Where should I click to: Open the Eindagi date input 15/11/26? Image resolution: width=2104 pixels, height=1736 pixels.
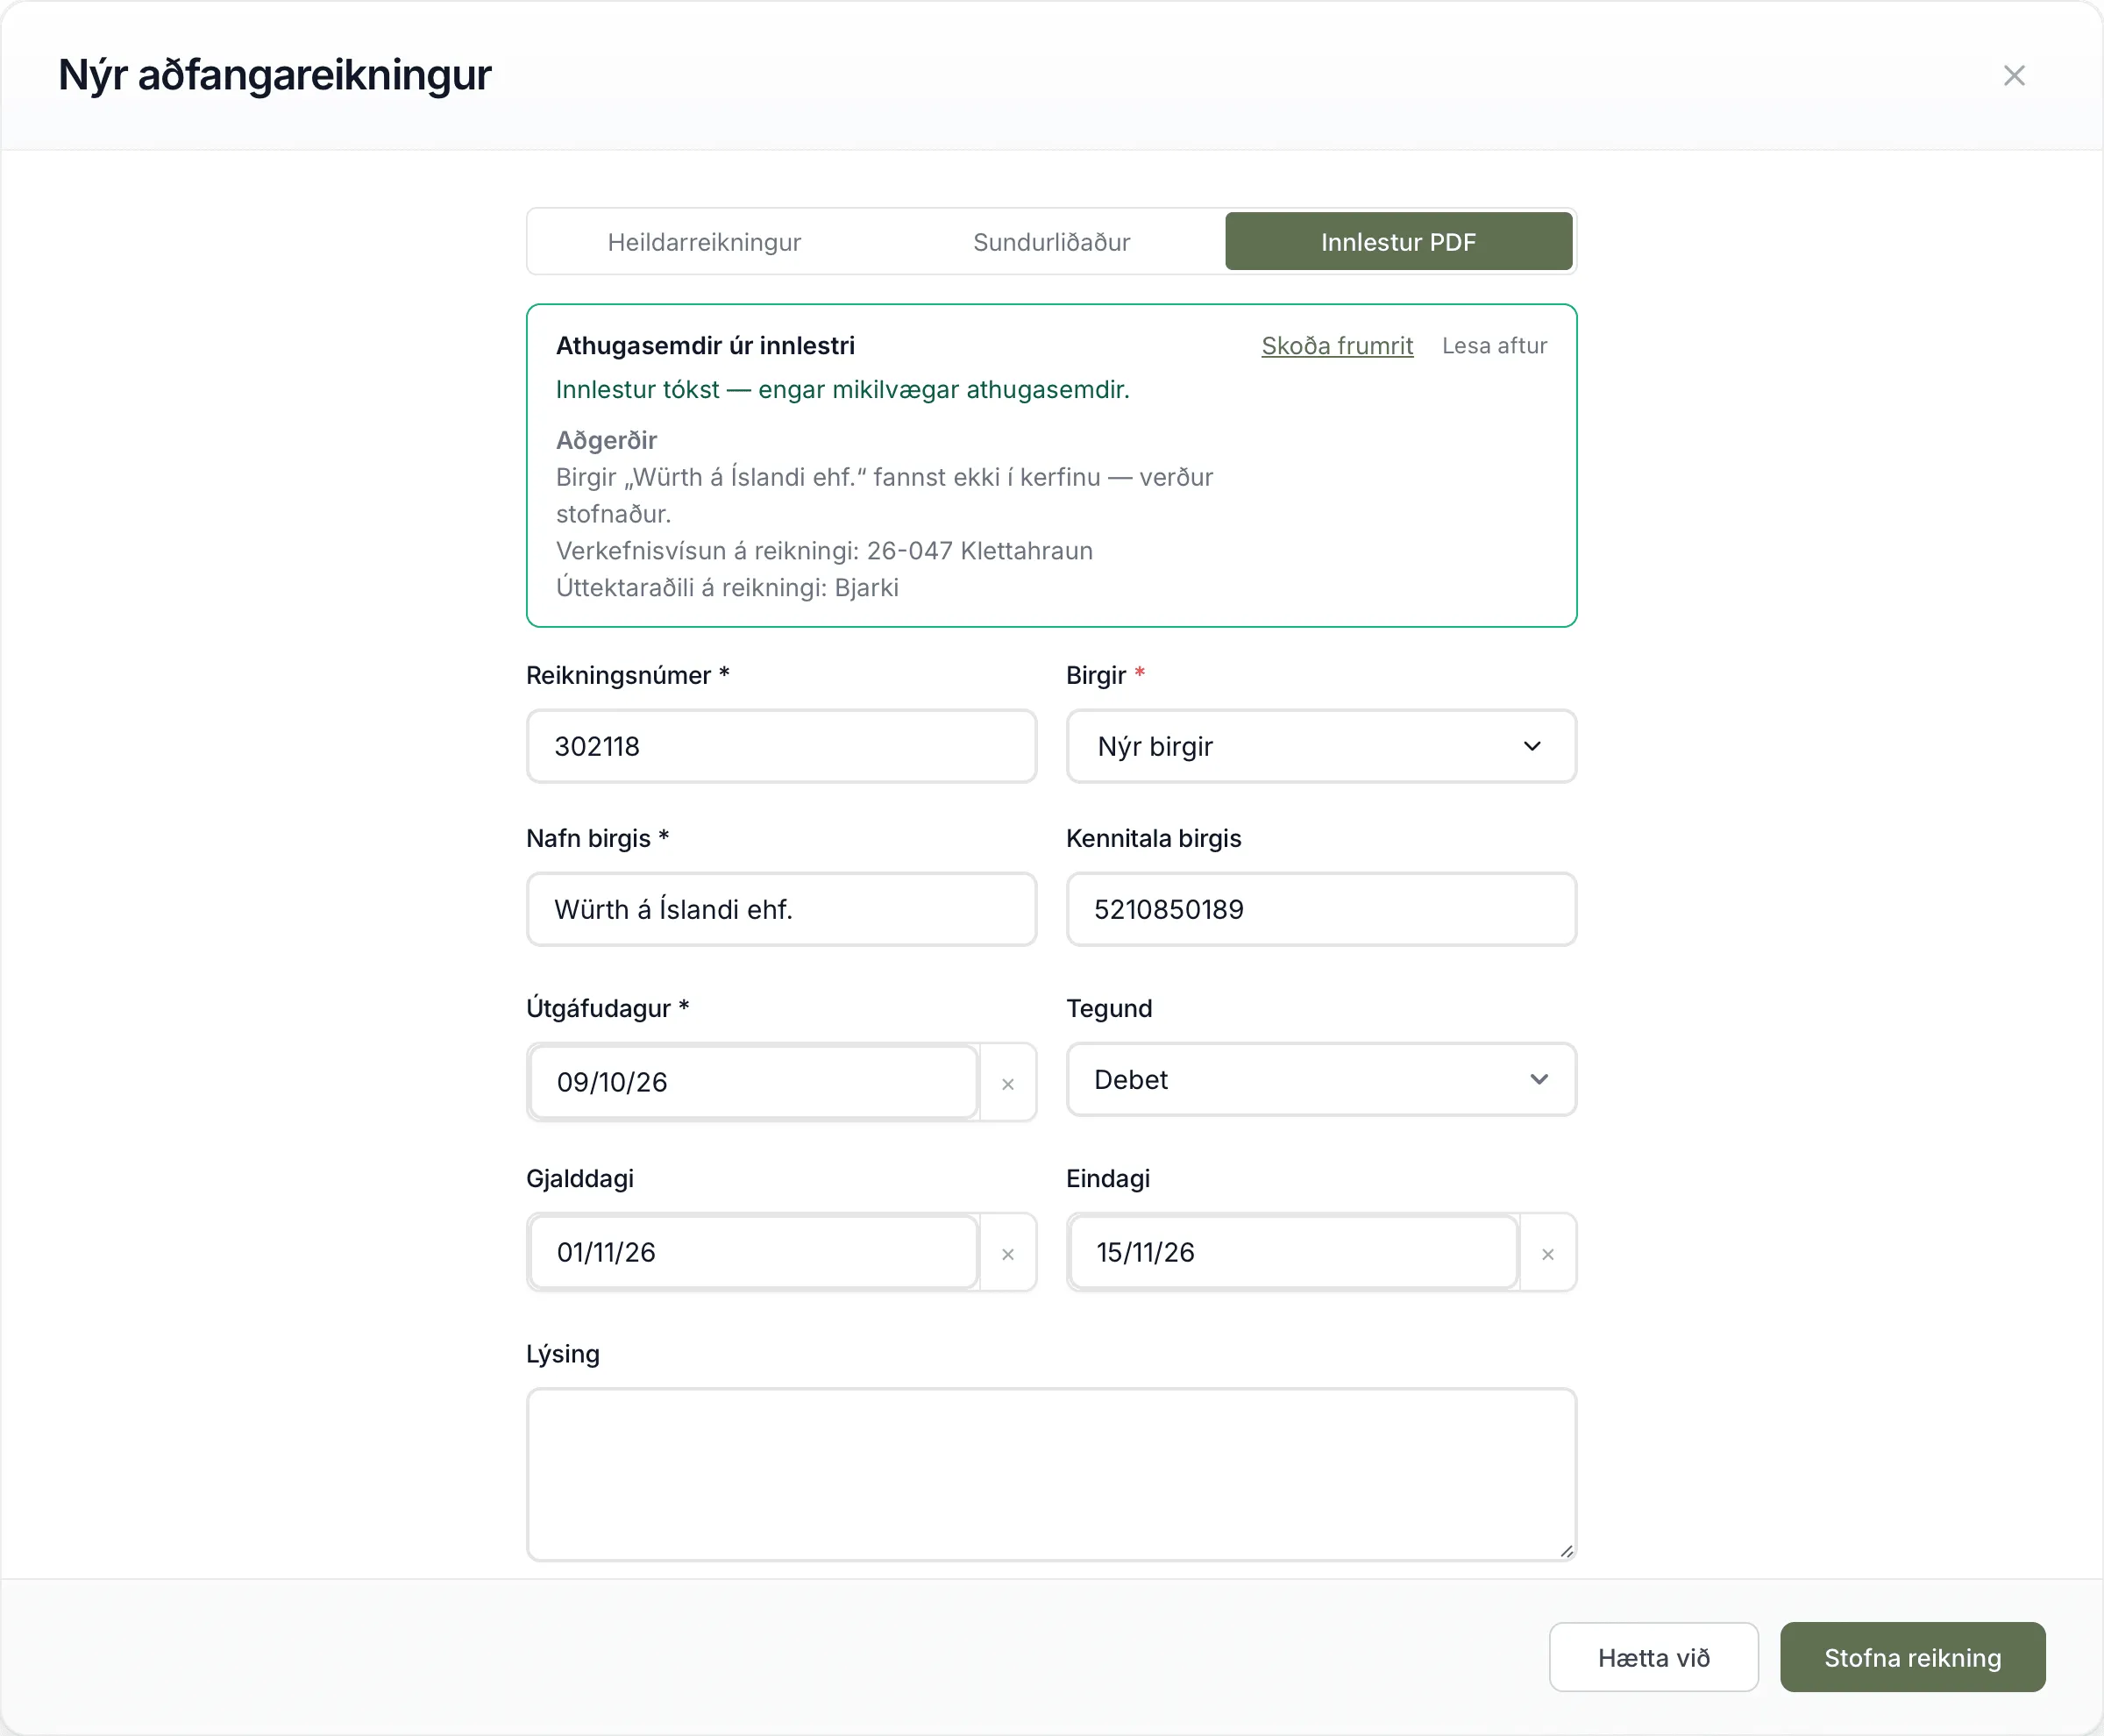tap(1294, 1252)
